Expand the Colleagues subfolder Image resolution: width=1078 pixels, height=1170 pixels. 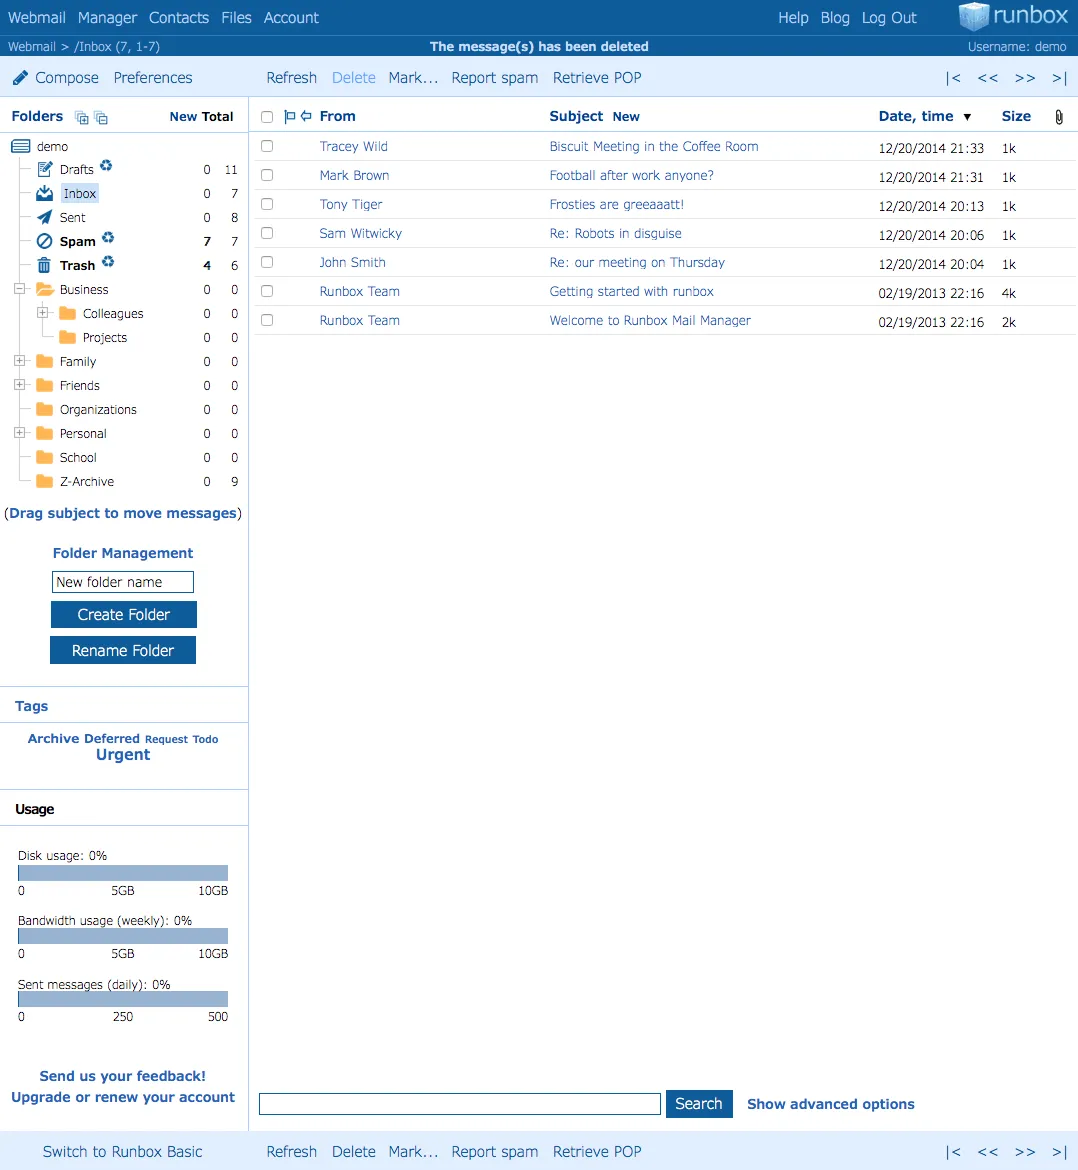pyautogui.click(x=41, y=313)
